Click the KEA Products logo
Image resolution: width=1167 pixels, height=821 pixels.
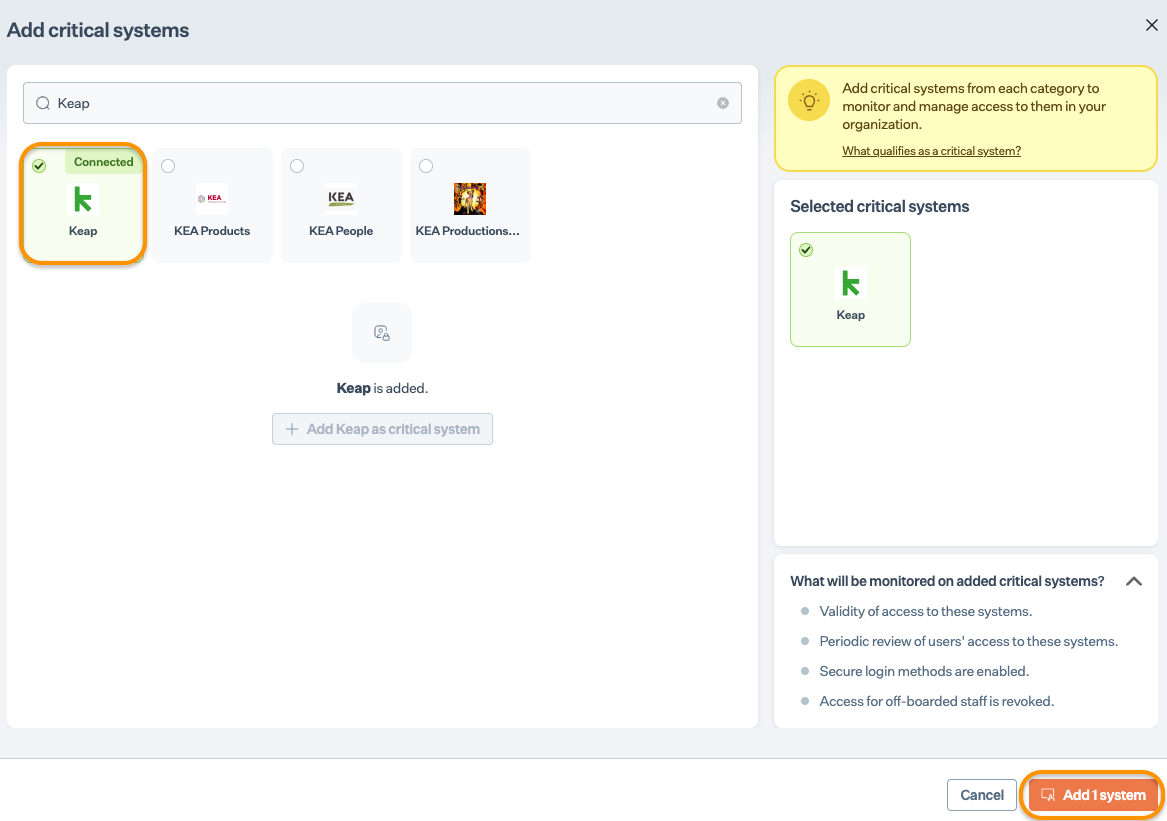(212, 199)
